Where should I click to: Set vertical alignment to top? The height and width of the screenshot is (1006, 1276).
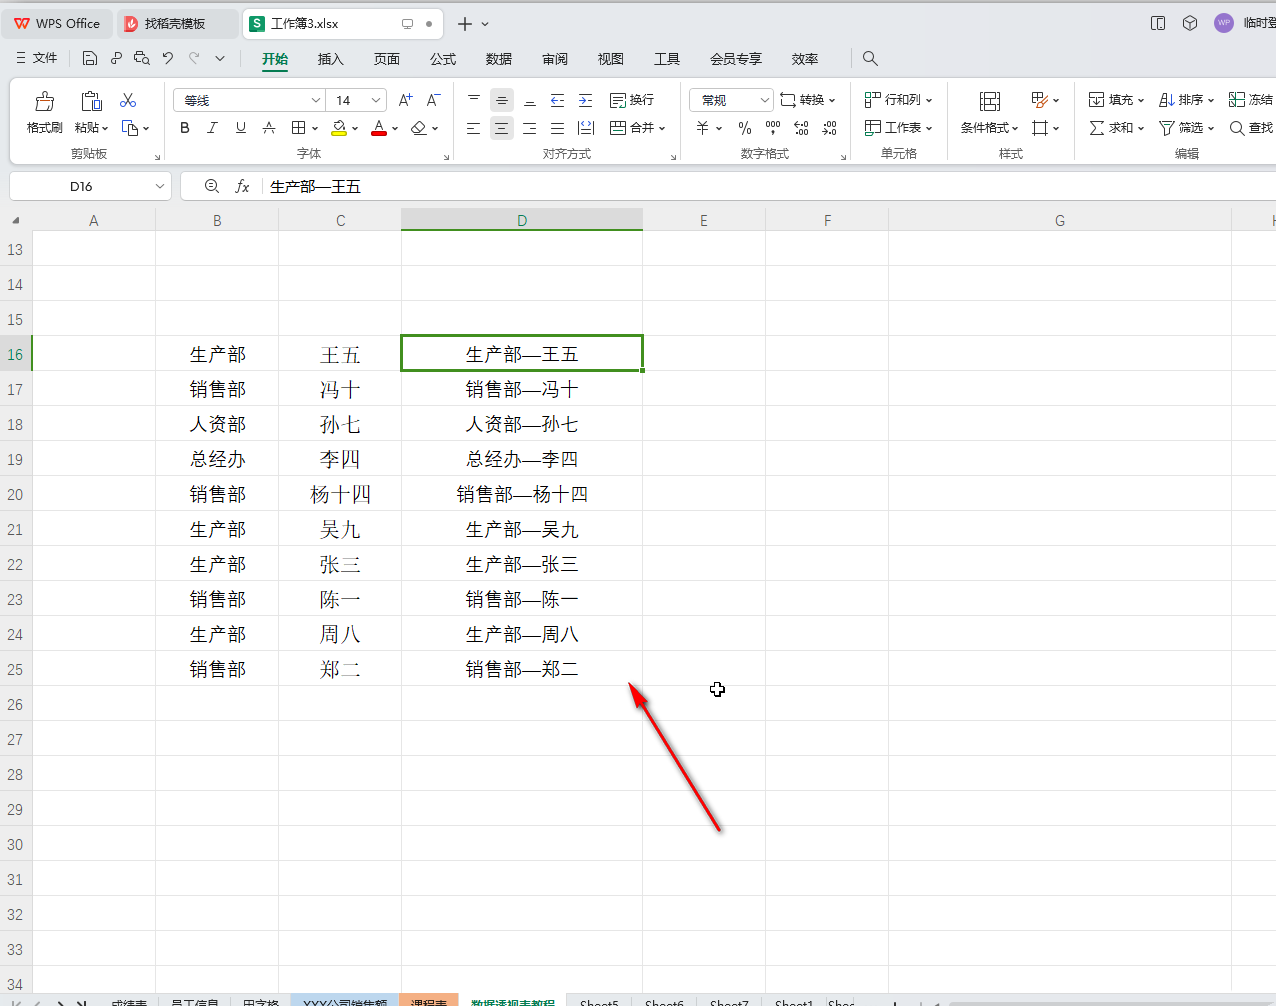pos(474,100)
